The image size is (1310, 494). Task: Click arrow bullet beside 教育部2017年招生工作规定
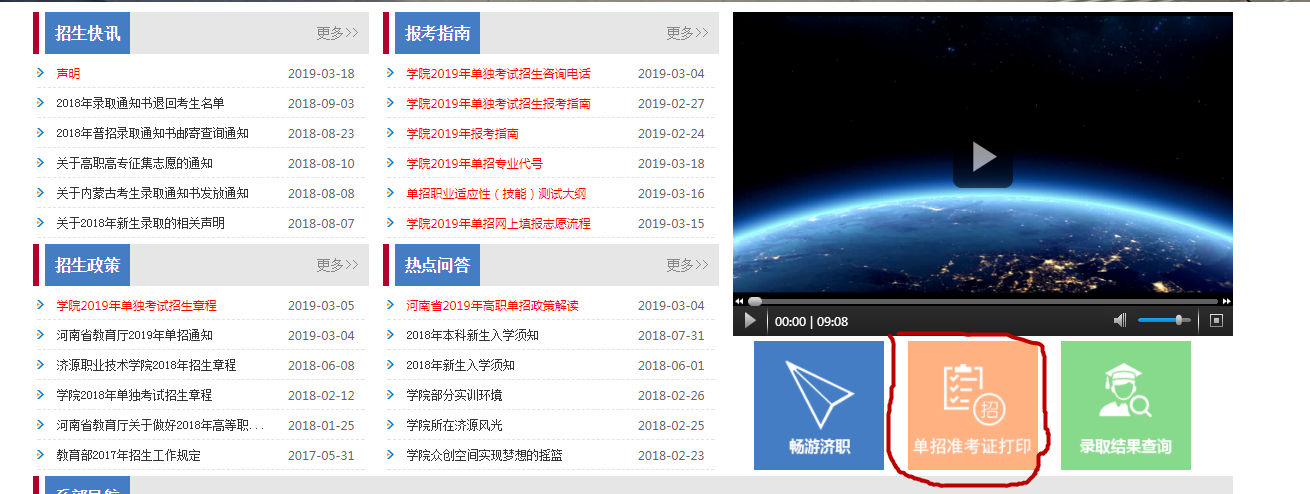(40, 455)
